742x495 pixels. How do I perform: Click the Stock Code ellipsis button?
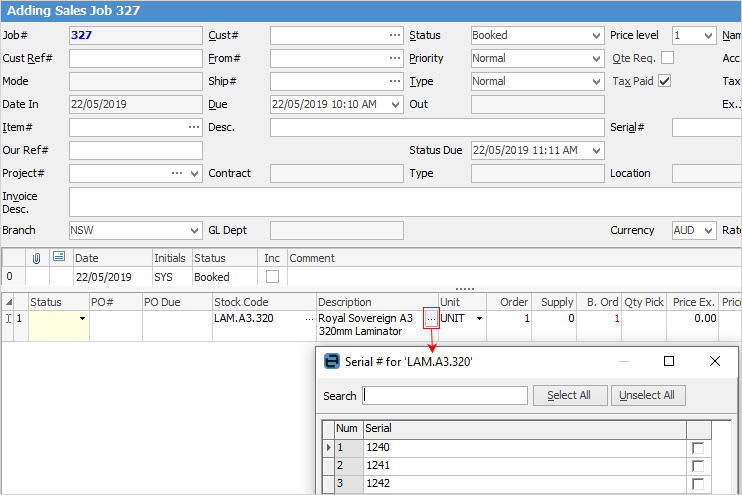click(x=309, y=318)
